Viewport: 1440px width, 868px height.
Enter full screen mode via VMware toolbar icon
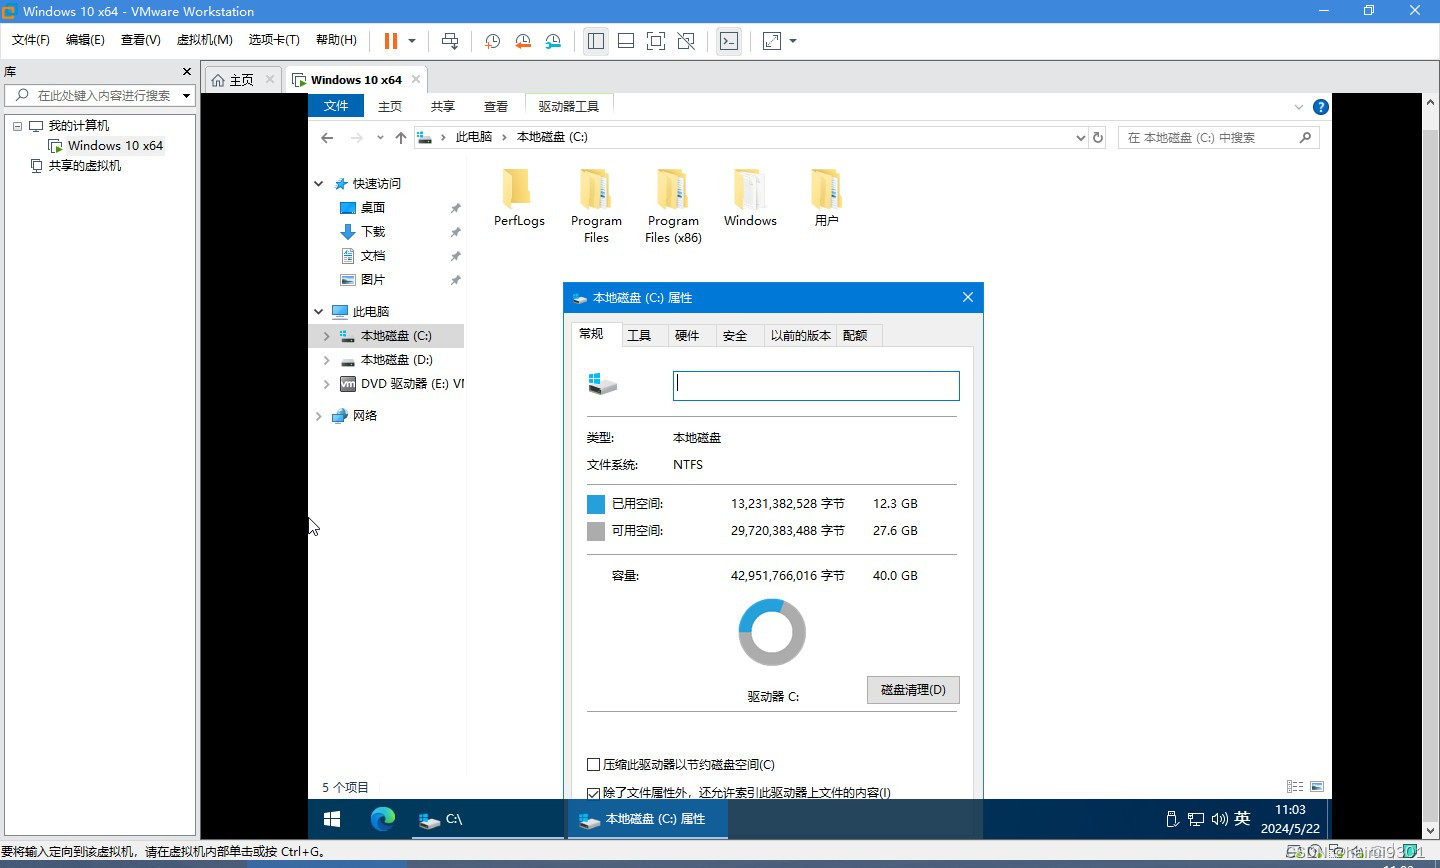656,41
